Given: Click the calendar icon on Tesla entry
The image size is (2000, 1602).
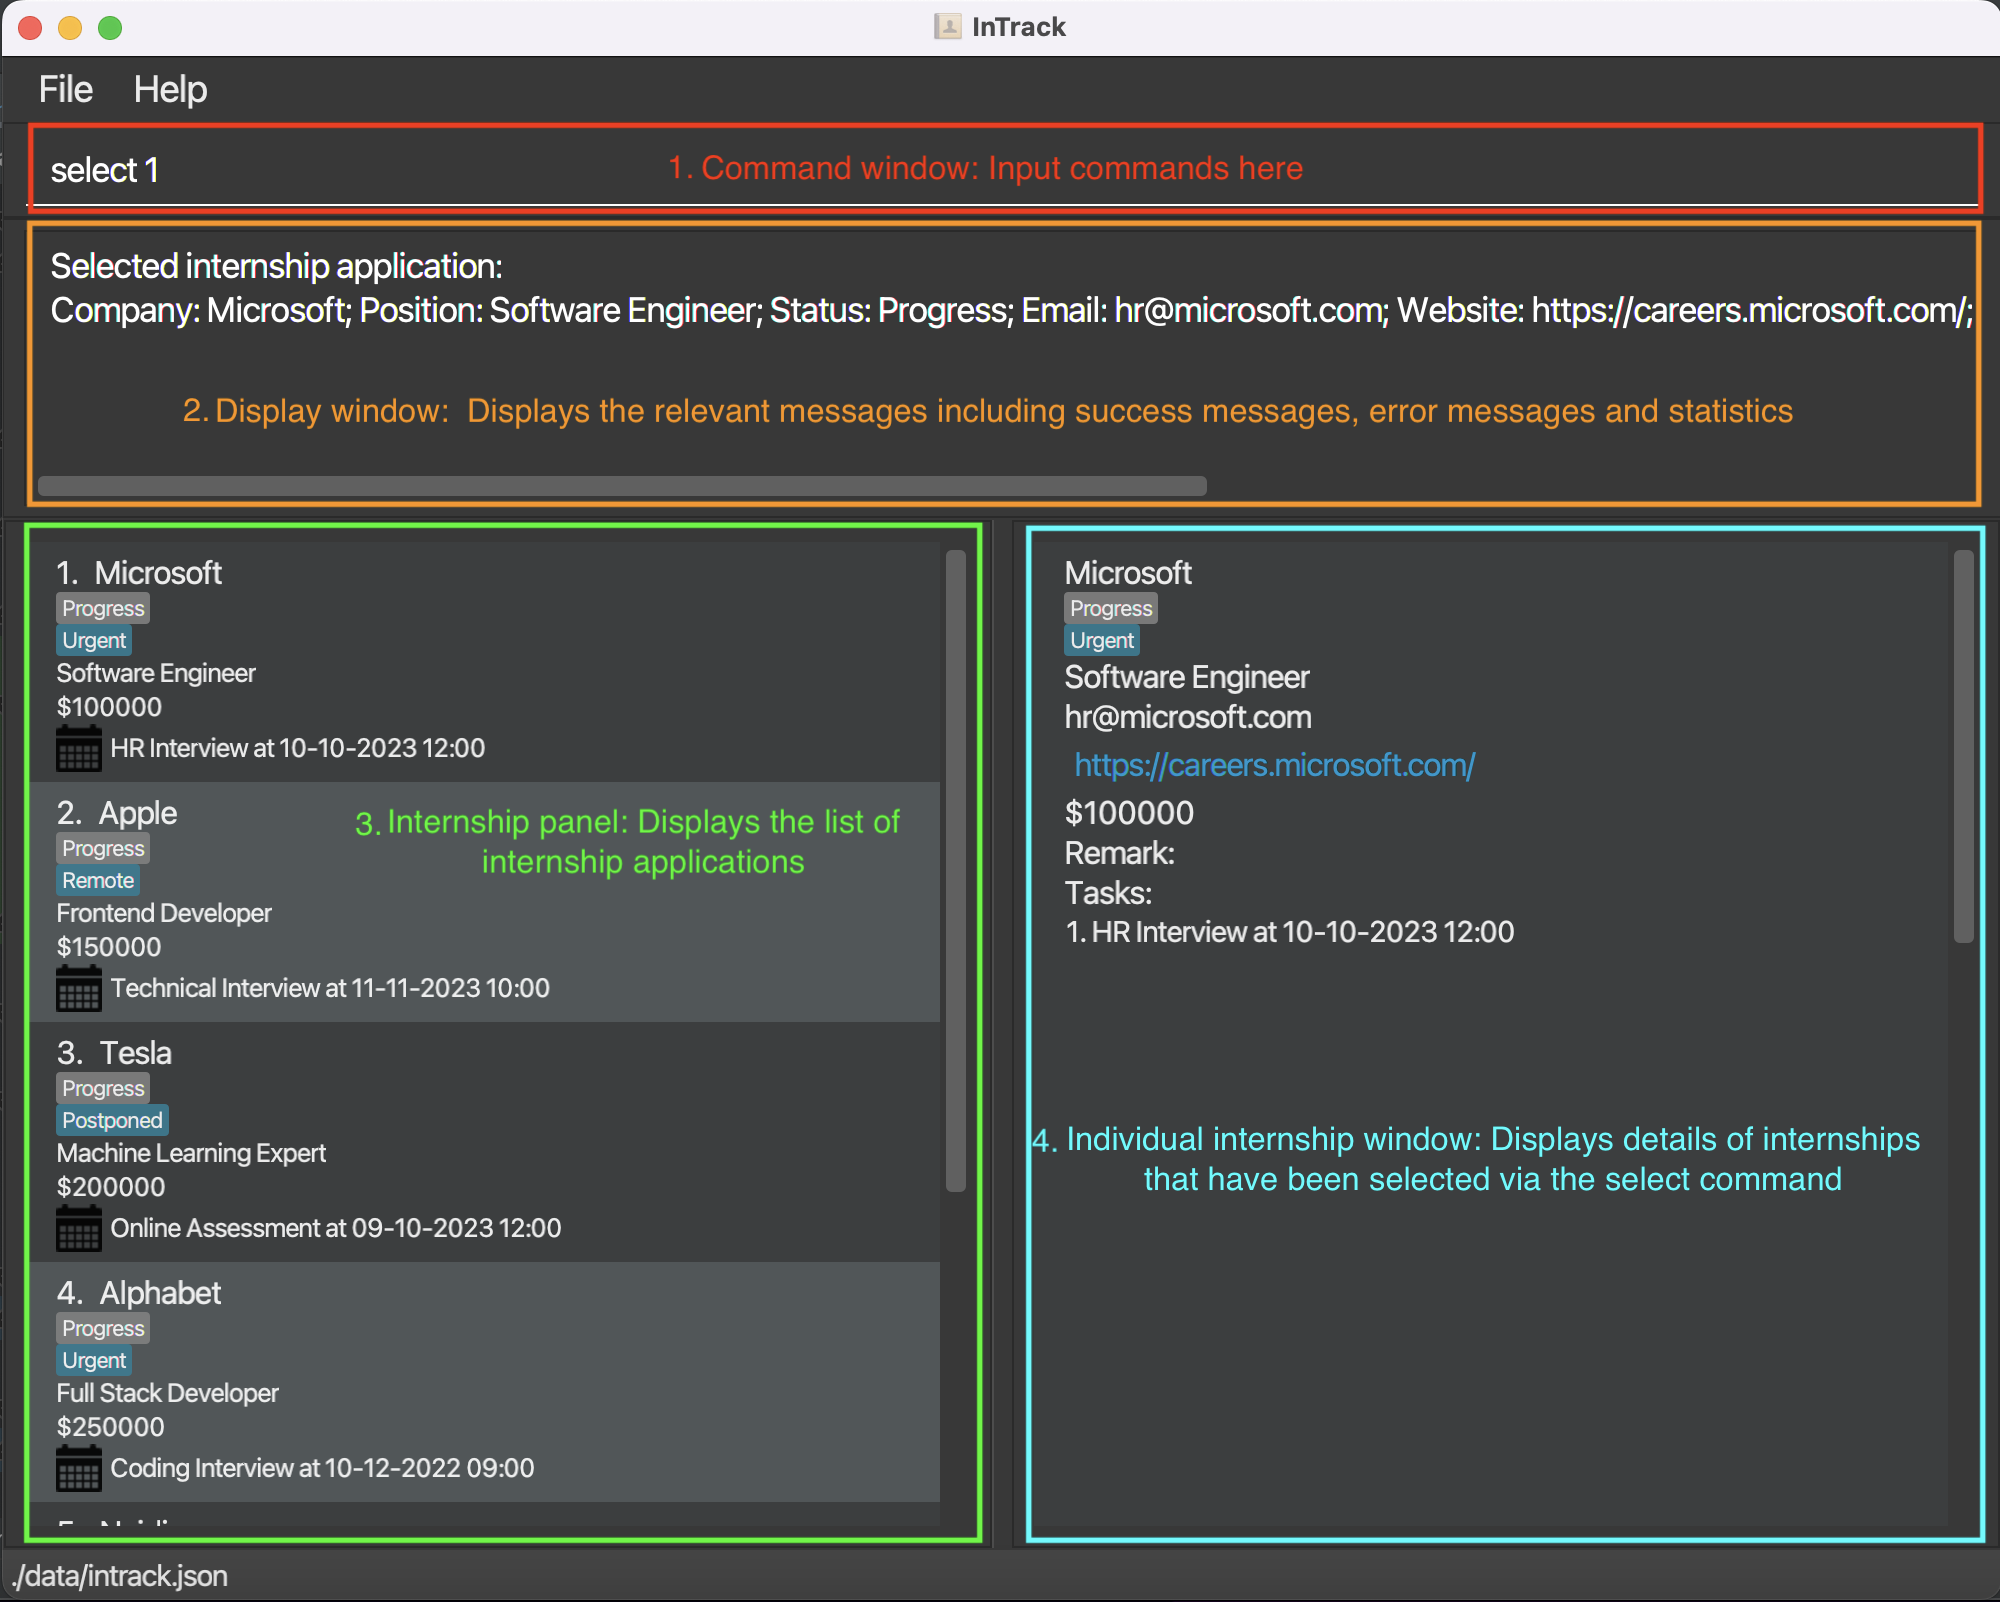Looking at the screenshot, I should 78,1224.
